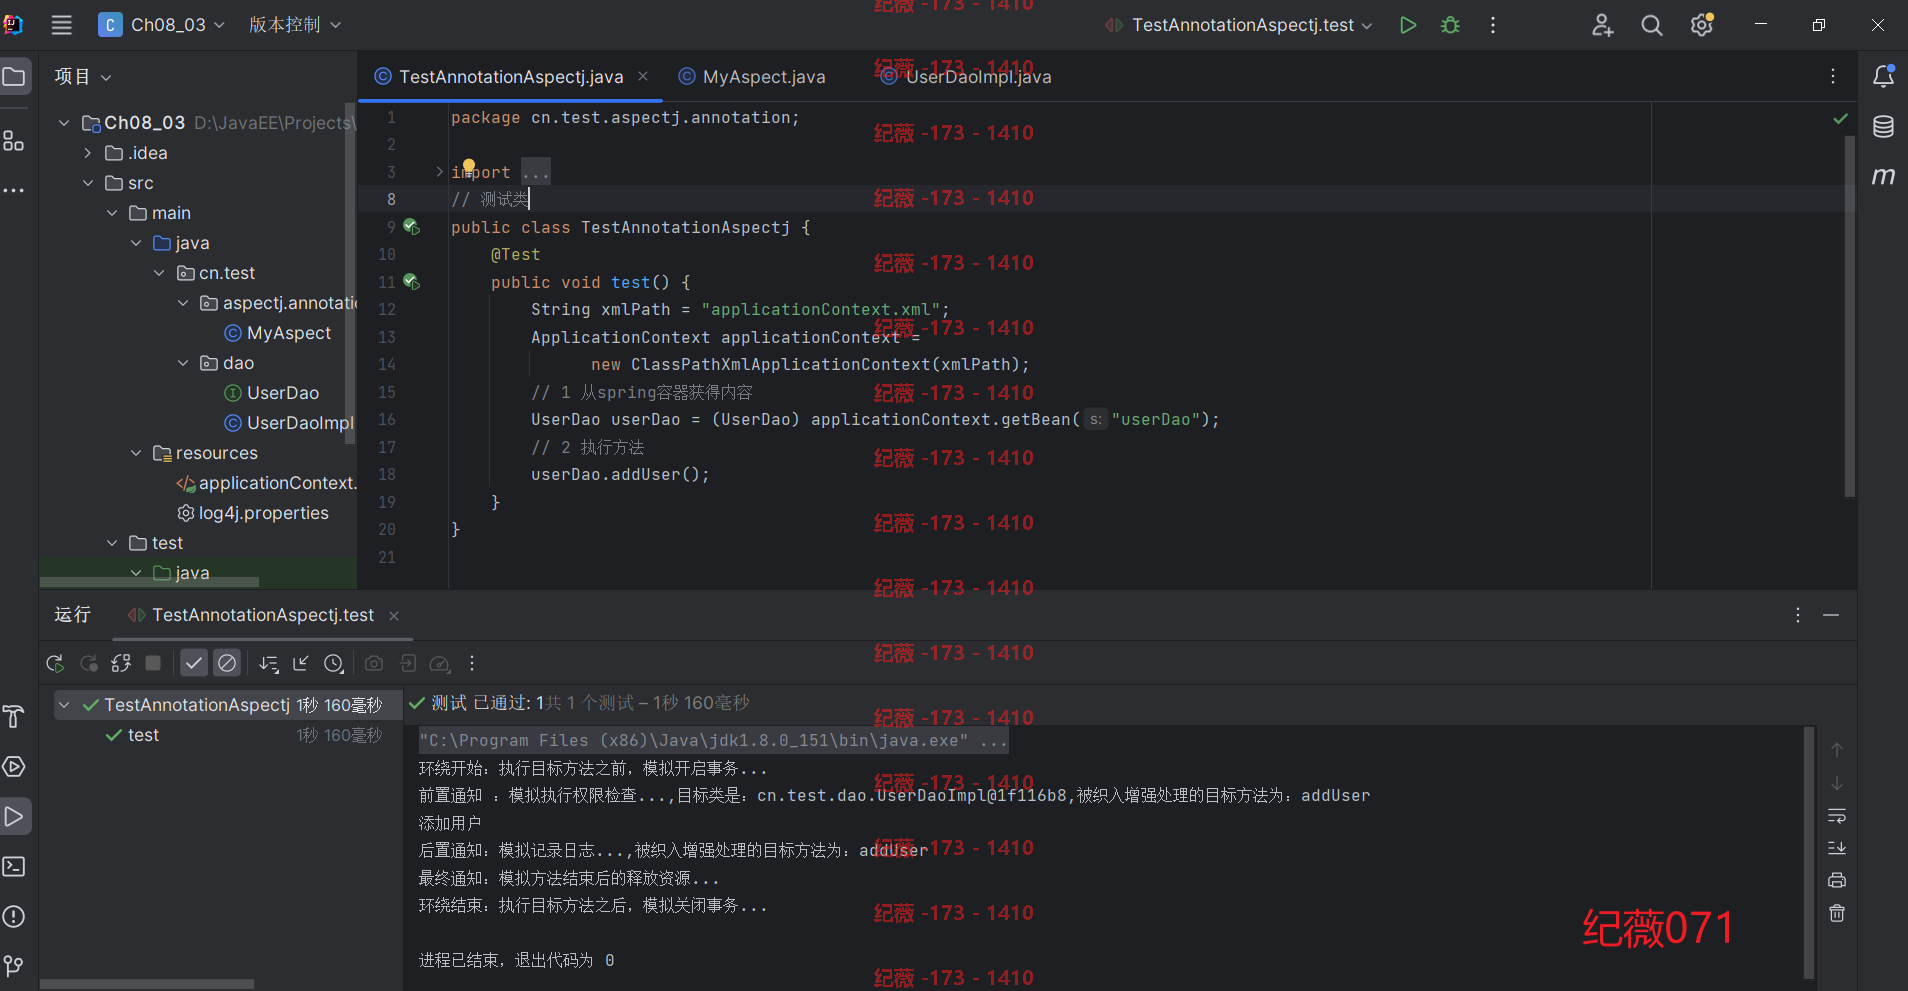Minimize the Run tool window

click(x=1831, y=615)
